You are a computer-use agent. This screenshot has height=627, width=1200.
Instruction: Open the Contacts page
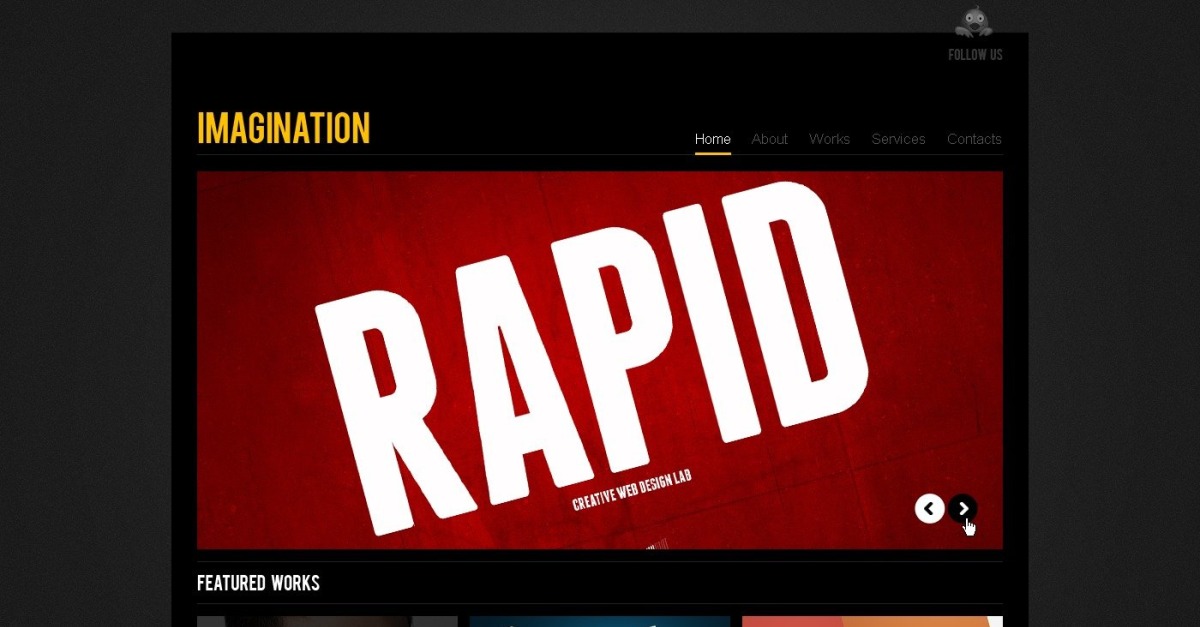click(975, 139)
